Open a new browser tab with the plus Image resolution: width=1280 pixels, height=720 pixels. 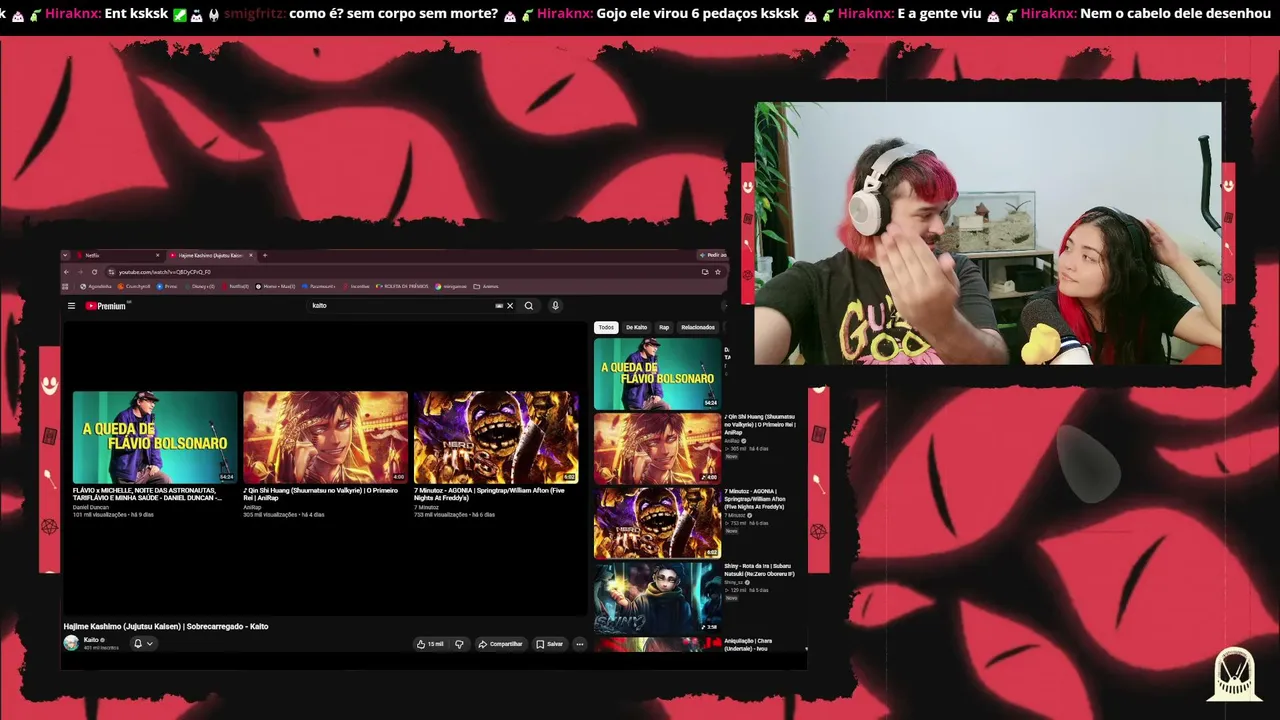point(265,256)
